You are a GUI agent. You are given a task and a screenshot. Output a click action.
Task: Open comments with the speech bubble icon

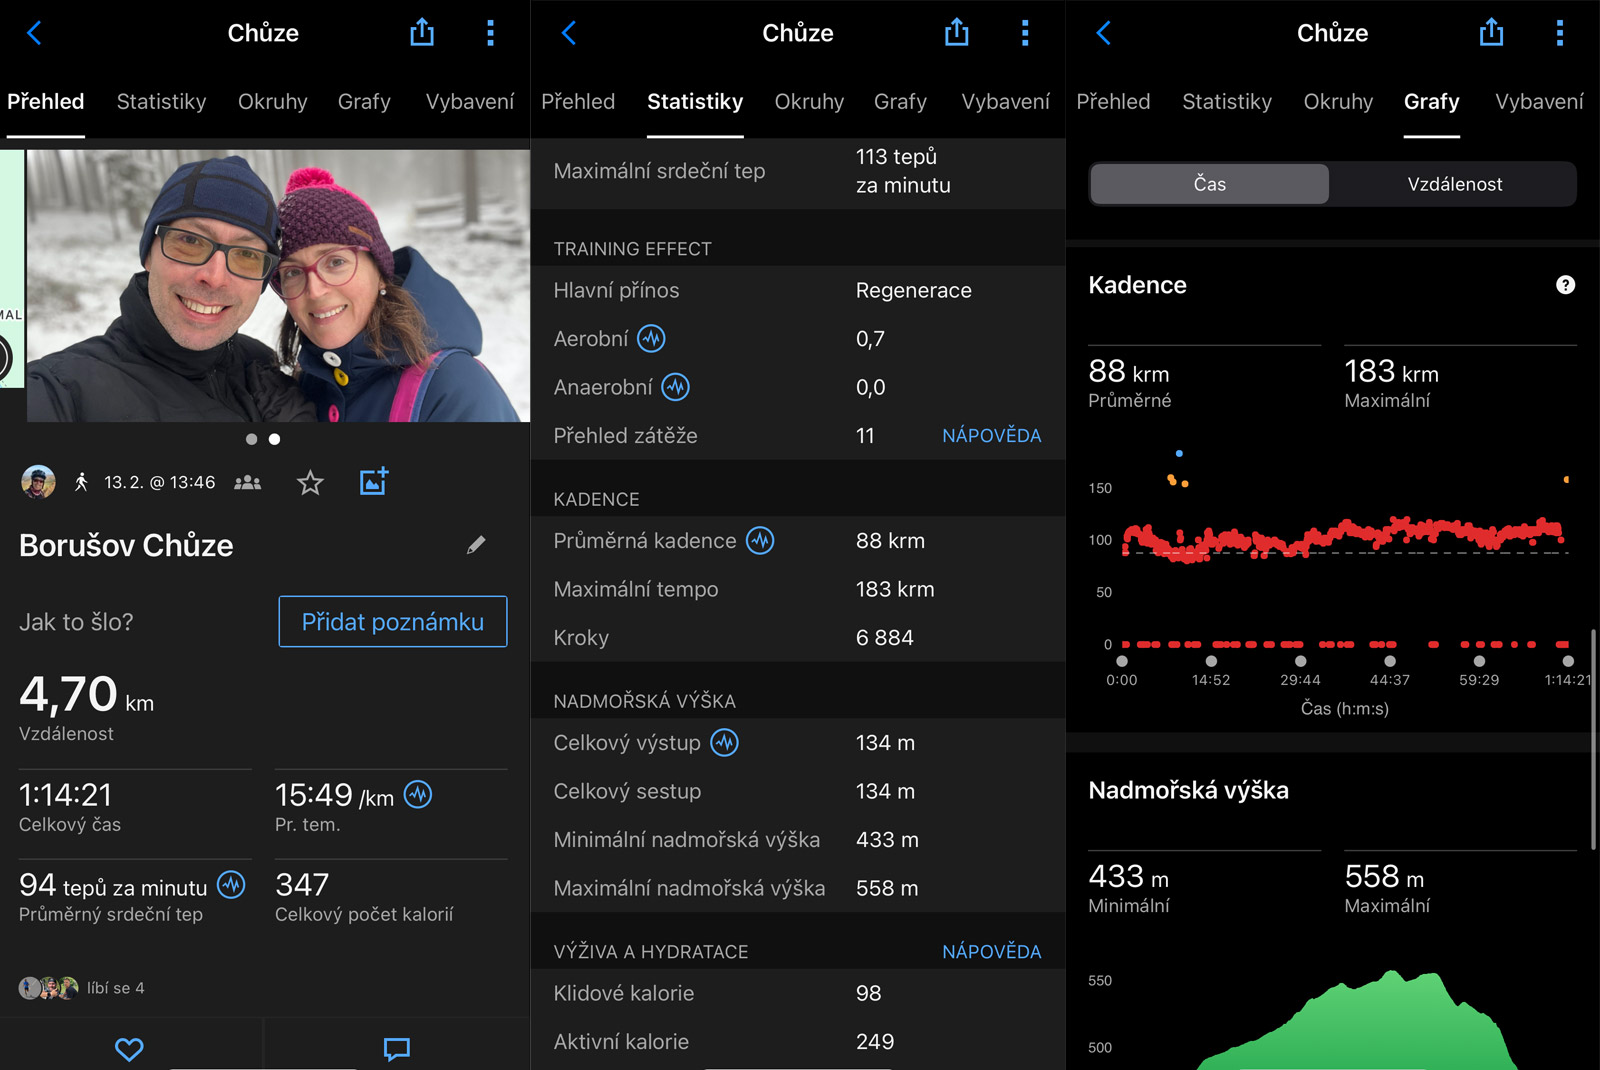click(x=396, y=1048)
